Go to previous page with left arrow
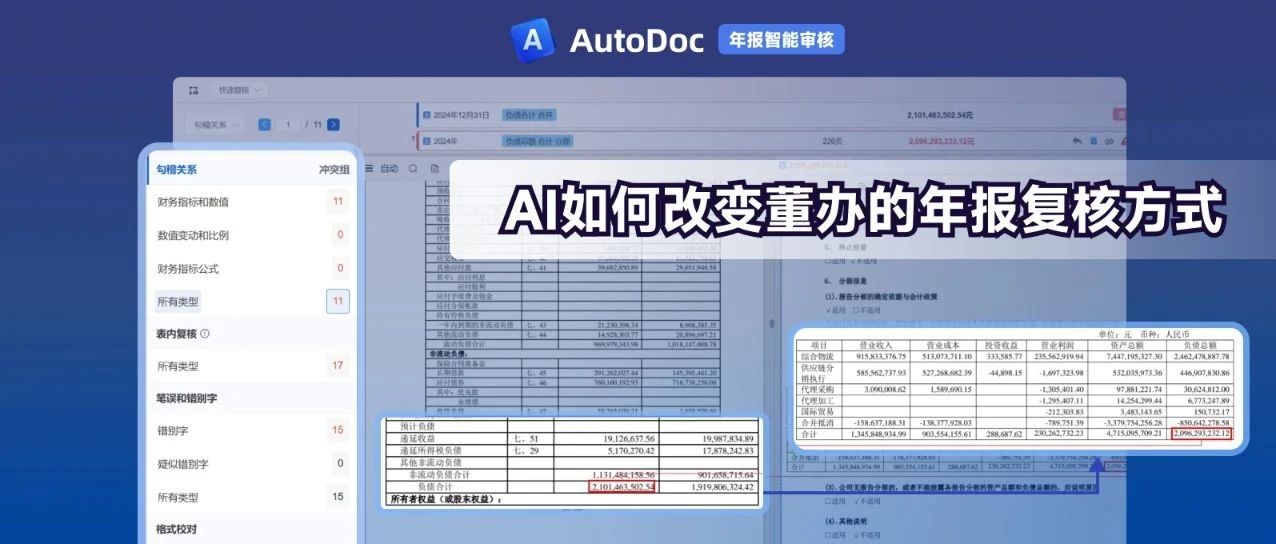1276x544 pixels. coord(264,125)
